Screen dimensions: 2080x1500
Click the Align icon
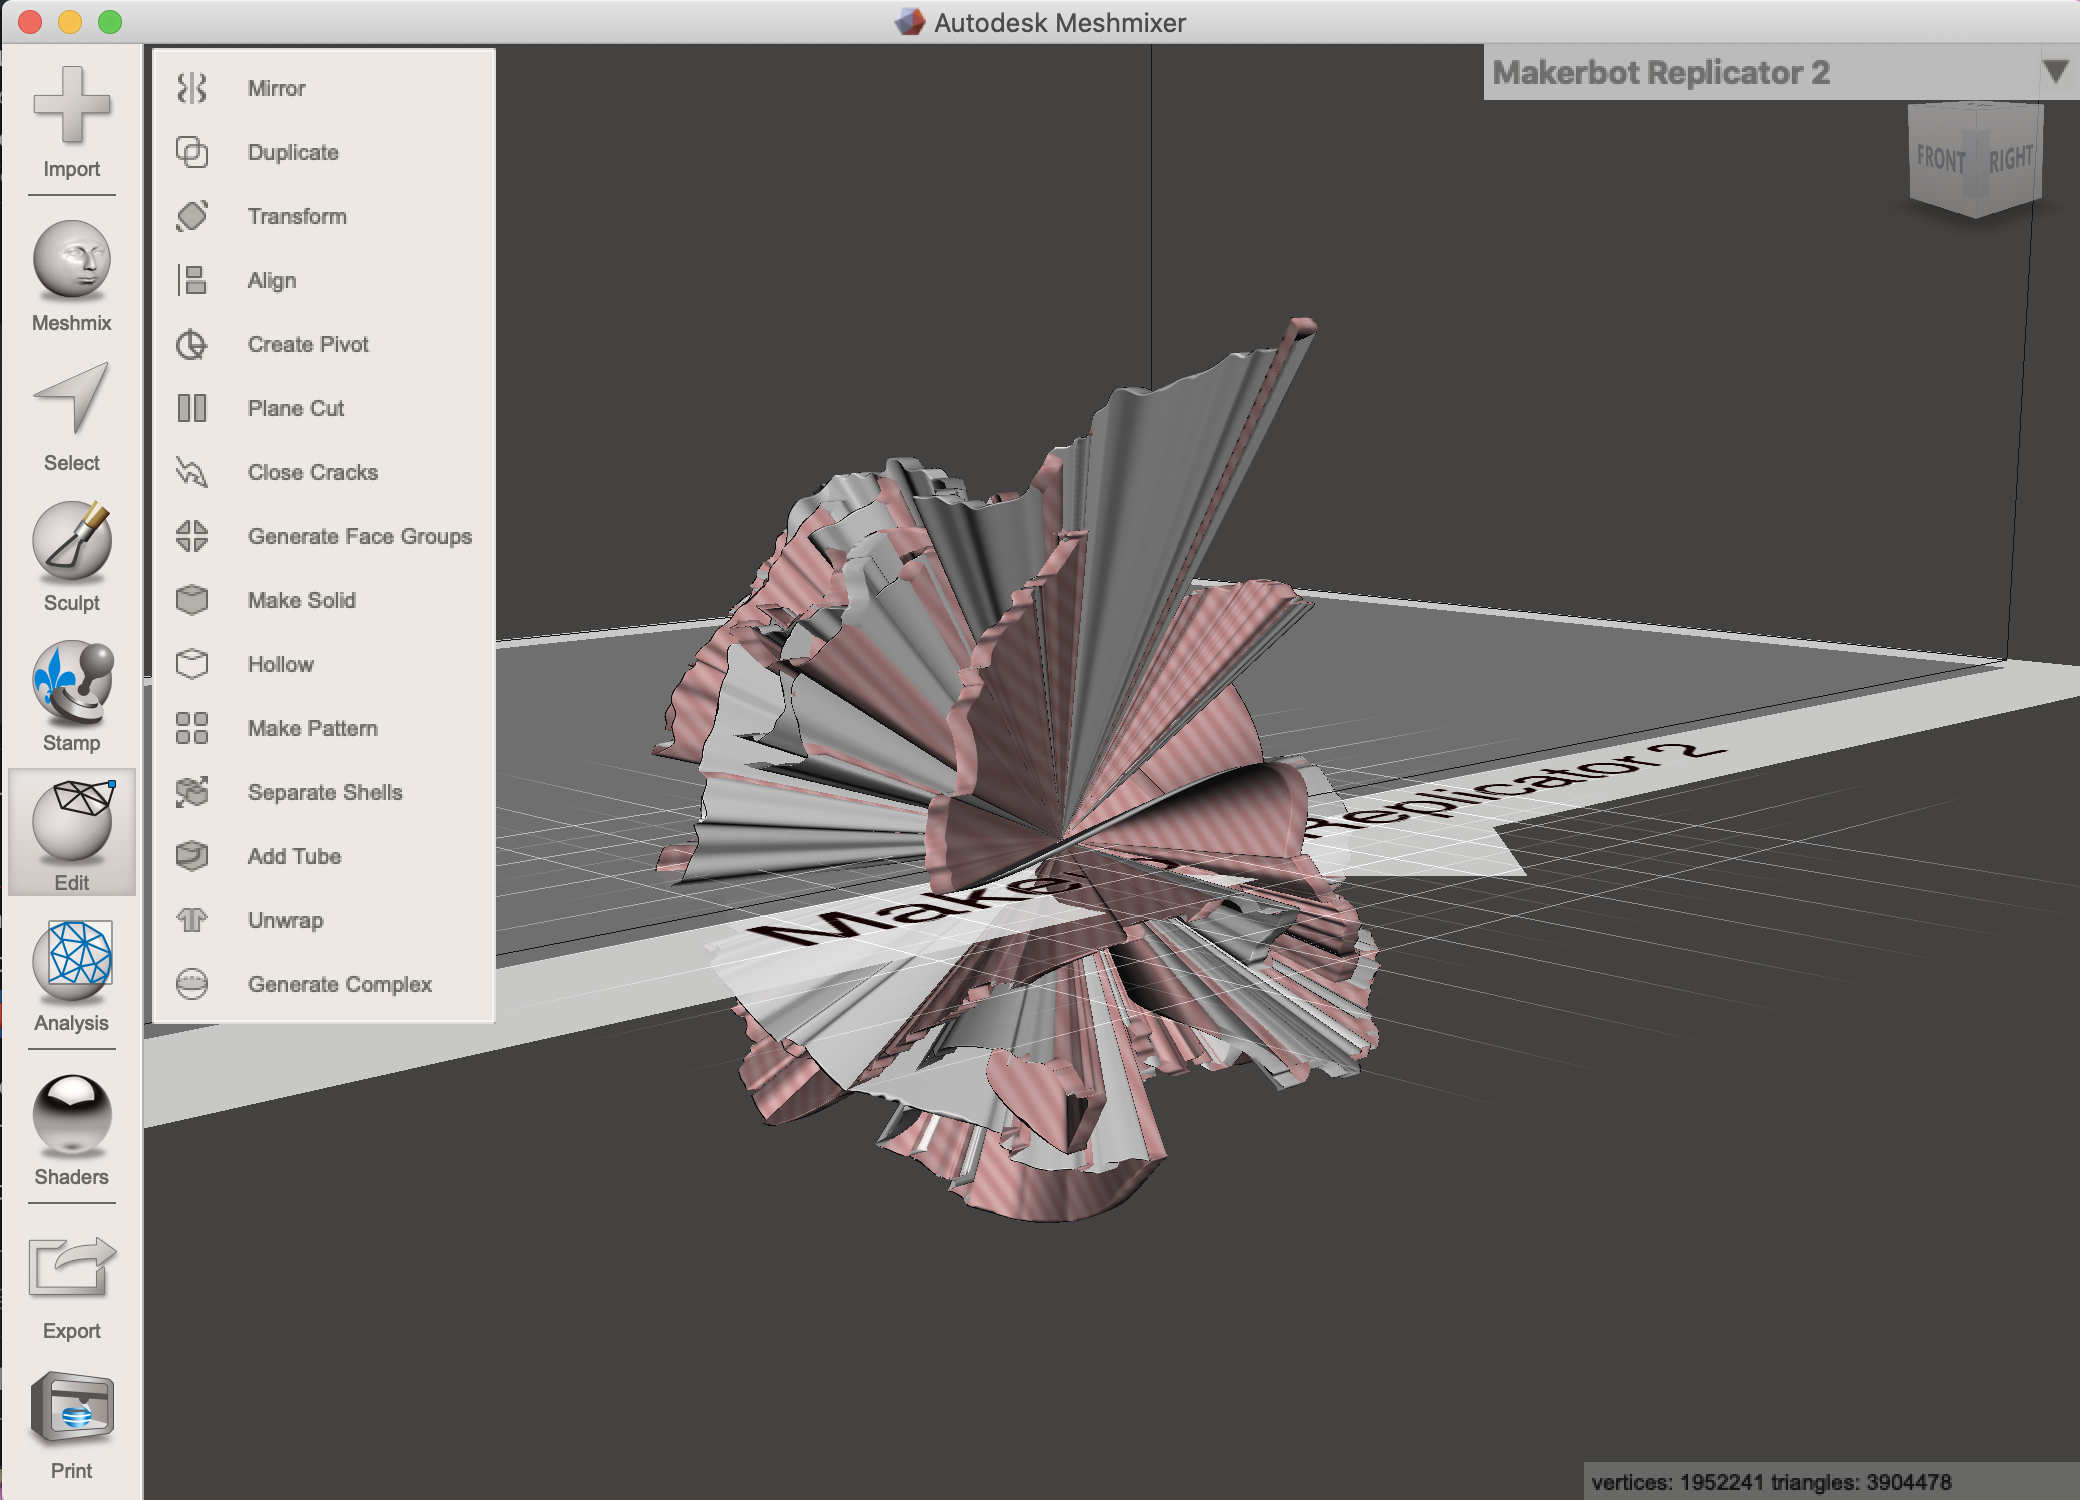192,280
